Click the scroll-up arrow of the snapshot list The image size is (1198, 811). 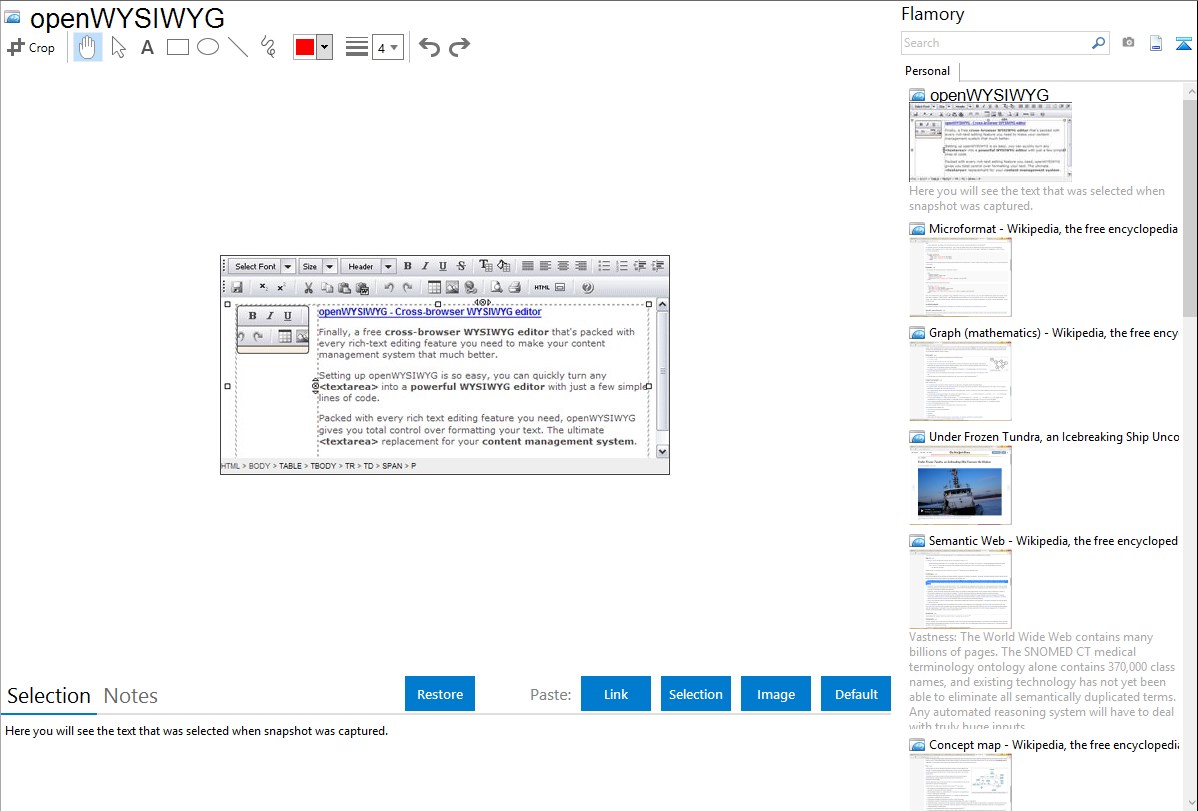coord(1190,91)
